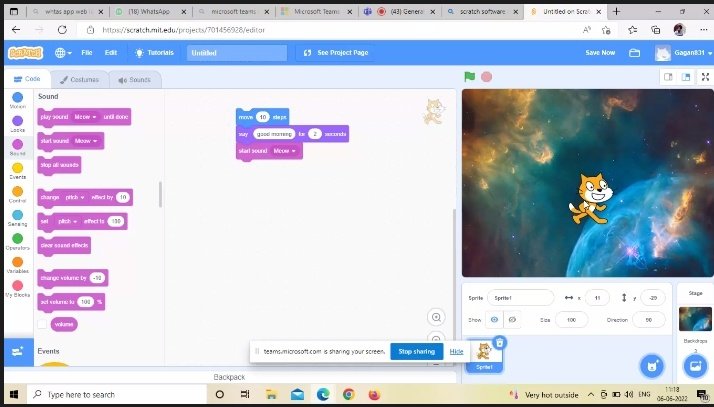Image resolution: width=714 pixels, height=407 pixels.
Task: Click the value in change volume by block
Action: point(97,278)
